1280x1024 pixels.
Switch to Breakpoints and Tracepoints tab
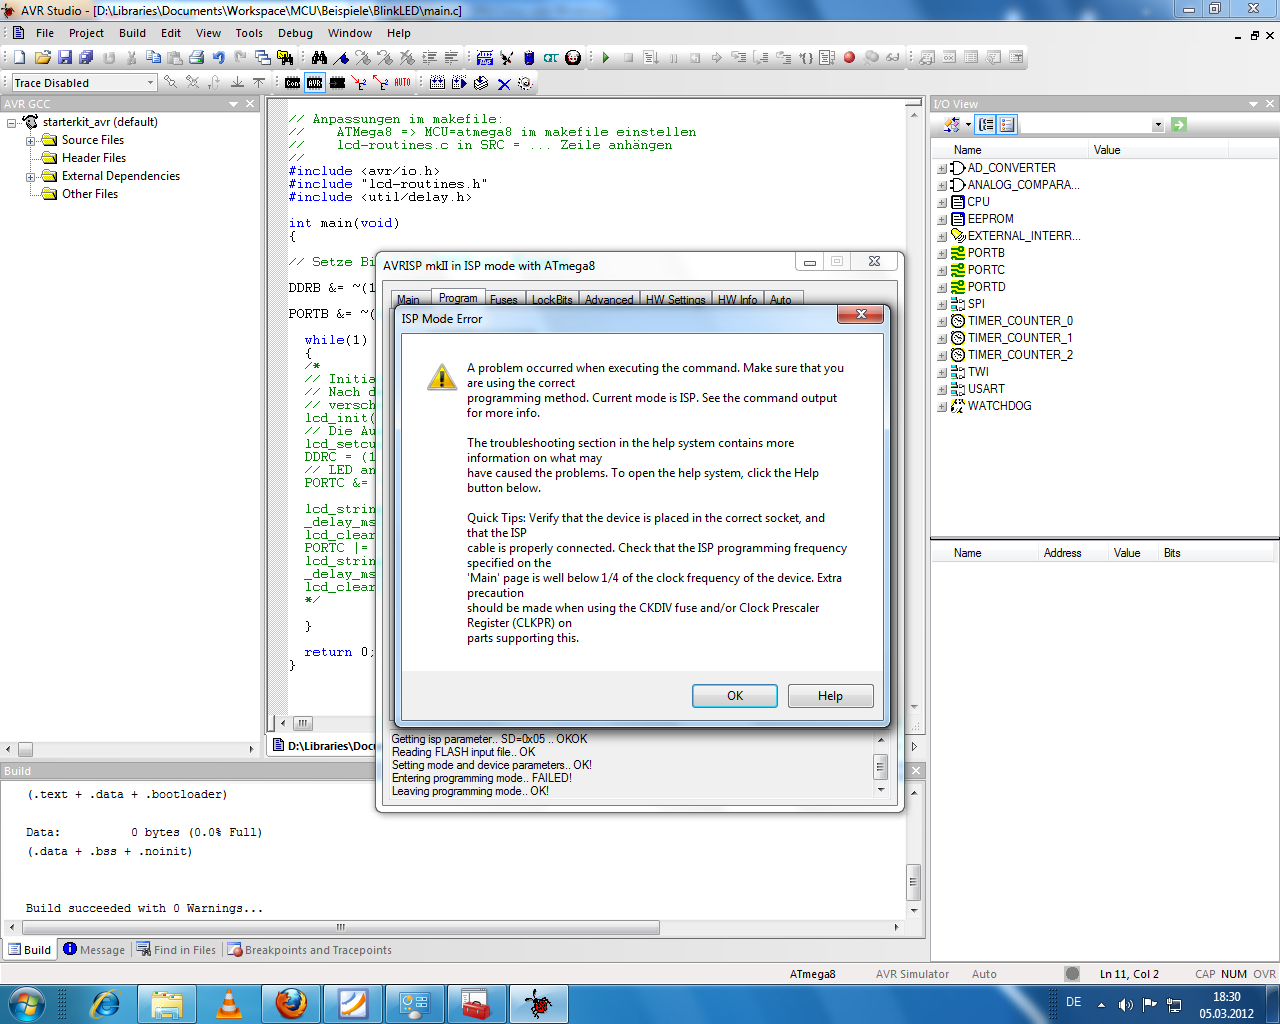pos(309,950)
